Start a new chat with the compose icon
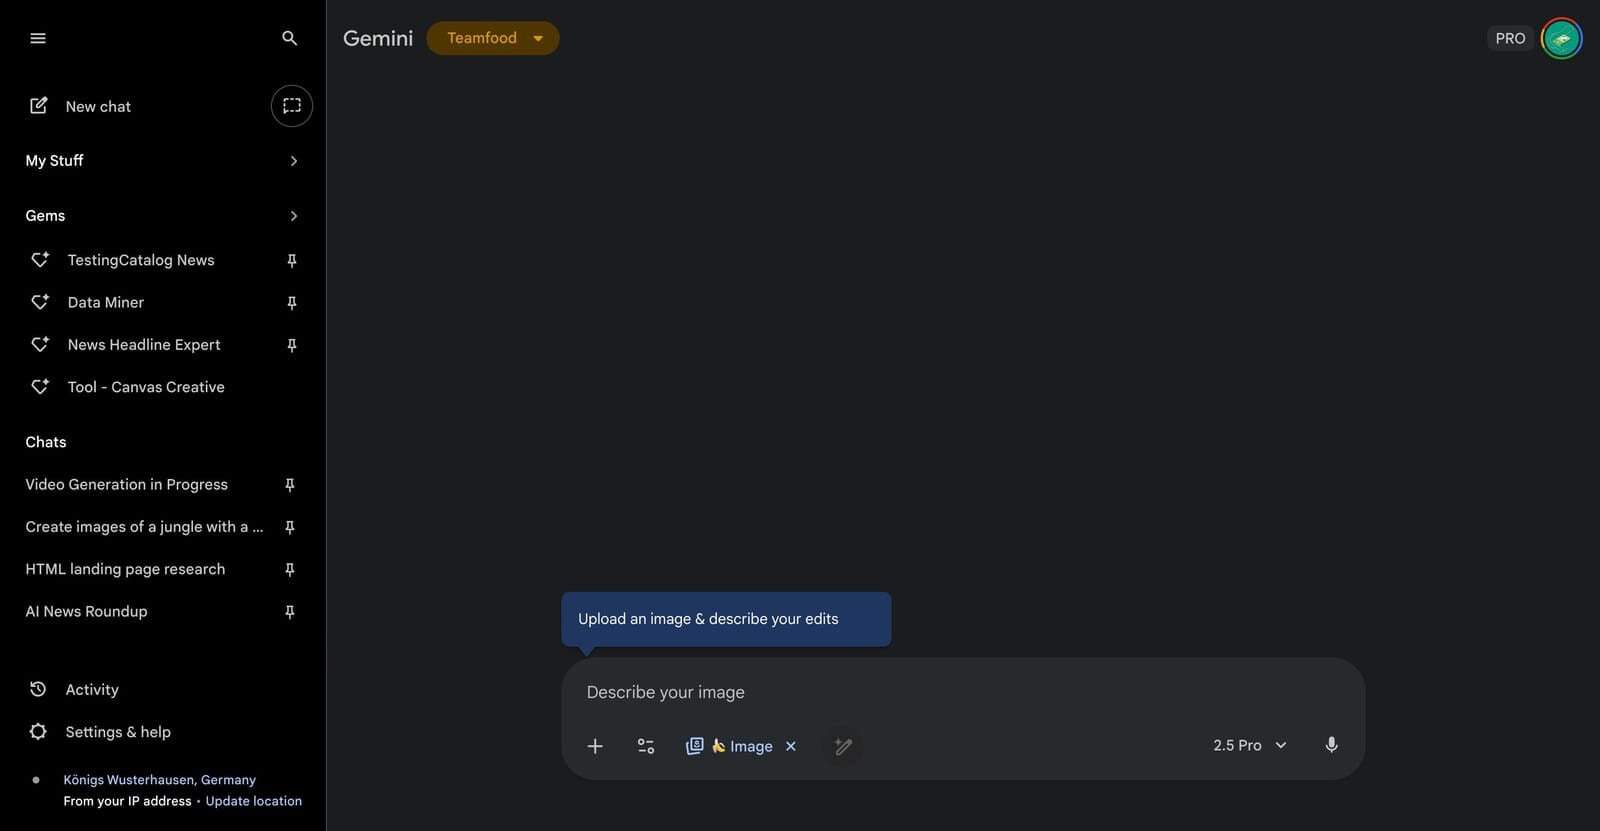Viewport: 1600px width, 831px height. click(x=38, y=105)
